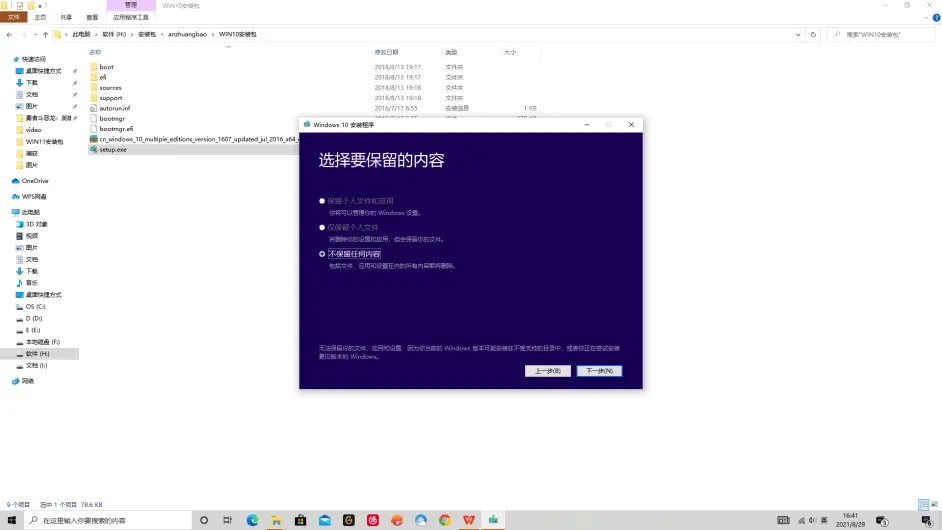Expand the ribbon with the chevron
942x530 pixels.
coord(926,17)
